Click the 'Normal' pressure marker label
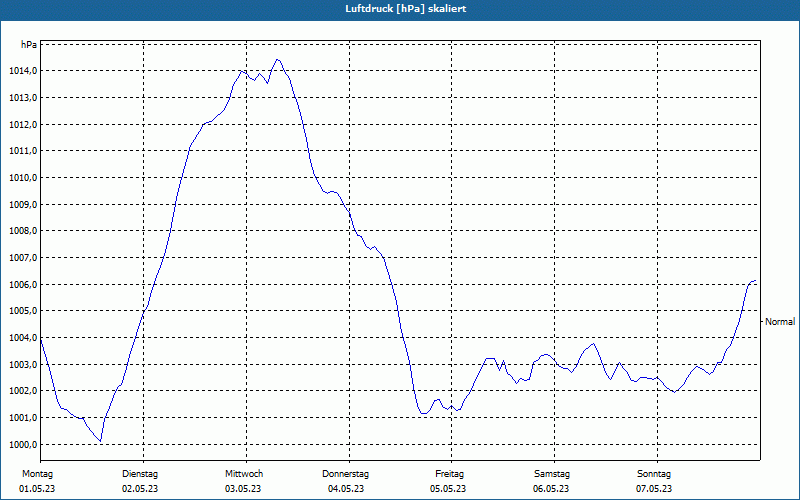The height and width of the screenshot is (500, 800). click(x=780, y=322)
